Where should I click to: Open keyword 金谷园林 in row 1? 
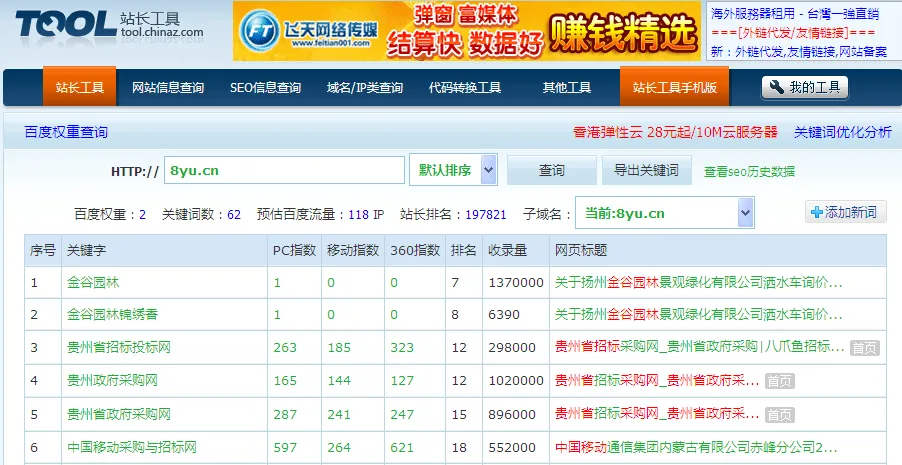click(x=93, y=283)
